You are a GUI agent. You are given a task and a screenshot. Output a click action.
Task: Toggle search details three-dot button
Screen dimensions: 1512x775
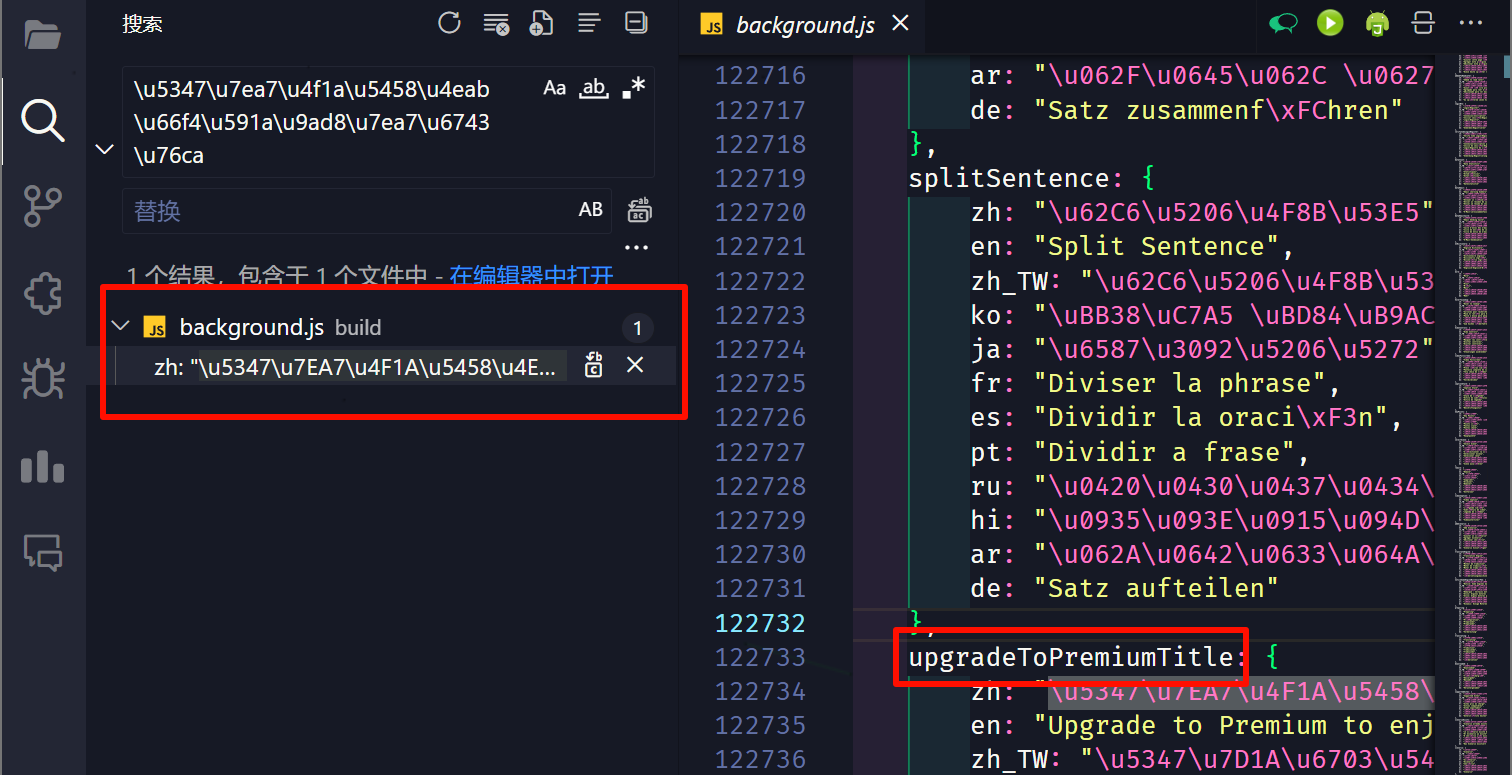[x=637, y=247]
